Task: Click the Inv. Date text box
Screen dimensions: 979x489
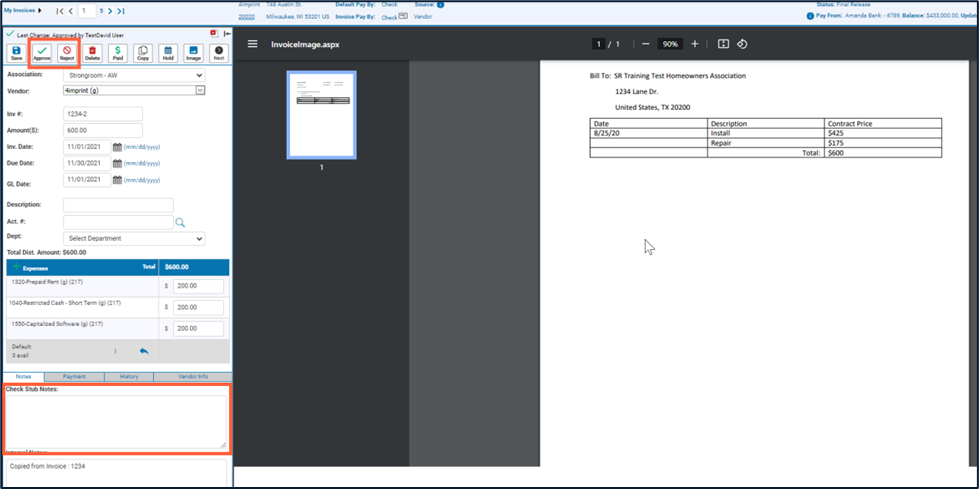Action: (x=87, y=147)
